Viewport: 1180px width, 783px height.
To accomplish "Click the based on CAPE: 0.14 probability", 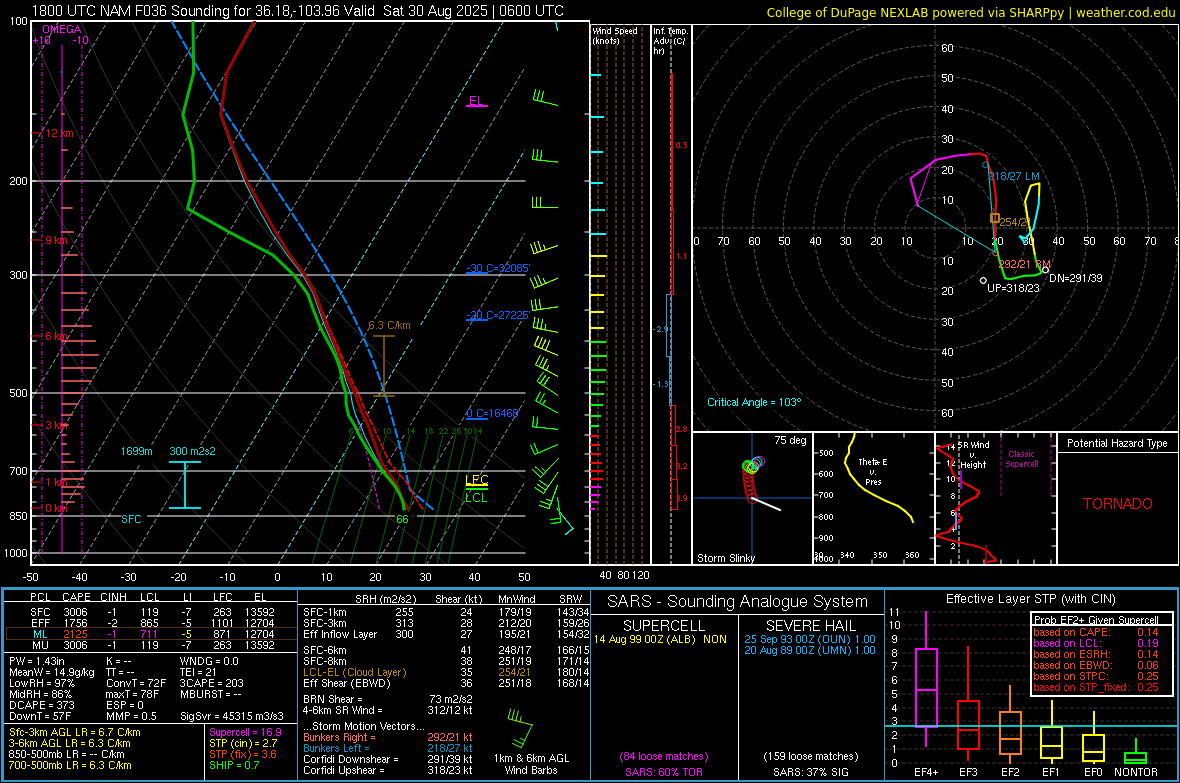I will pos(1096,632).
